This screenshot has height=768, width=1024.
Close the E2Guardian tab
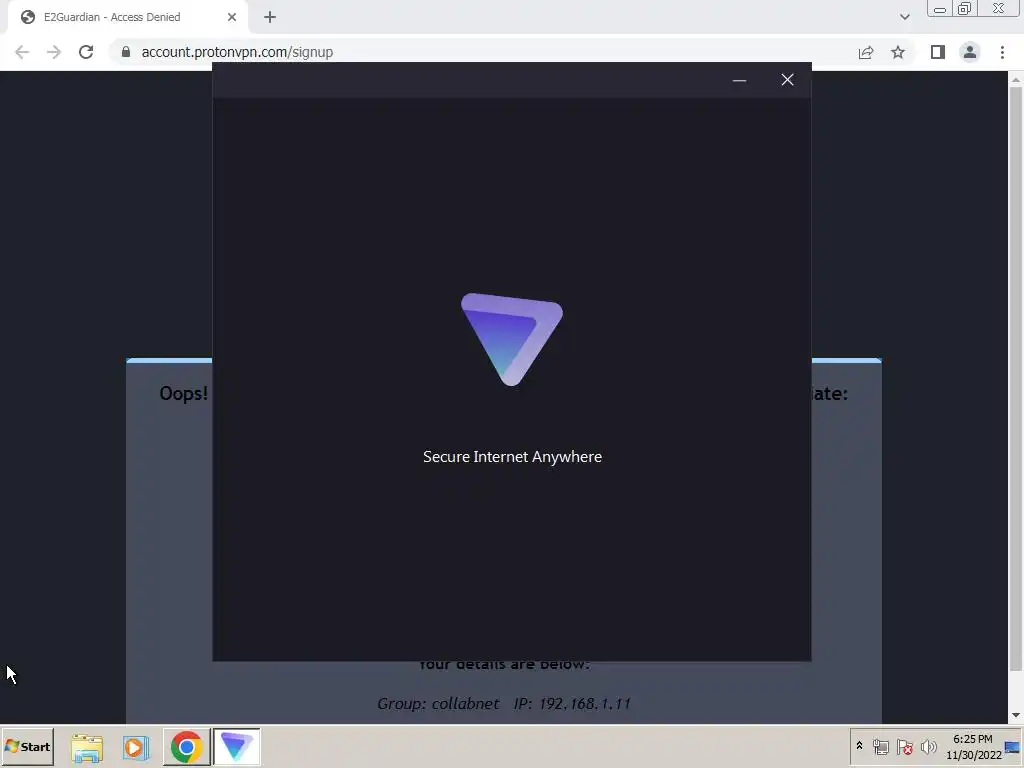tap(232, 17)
